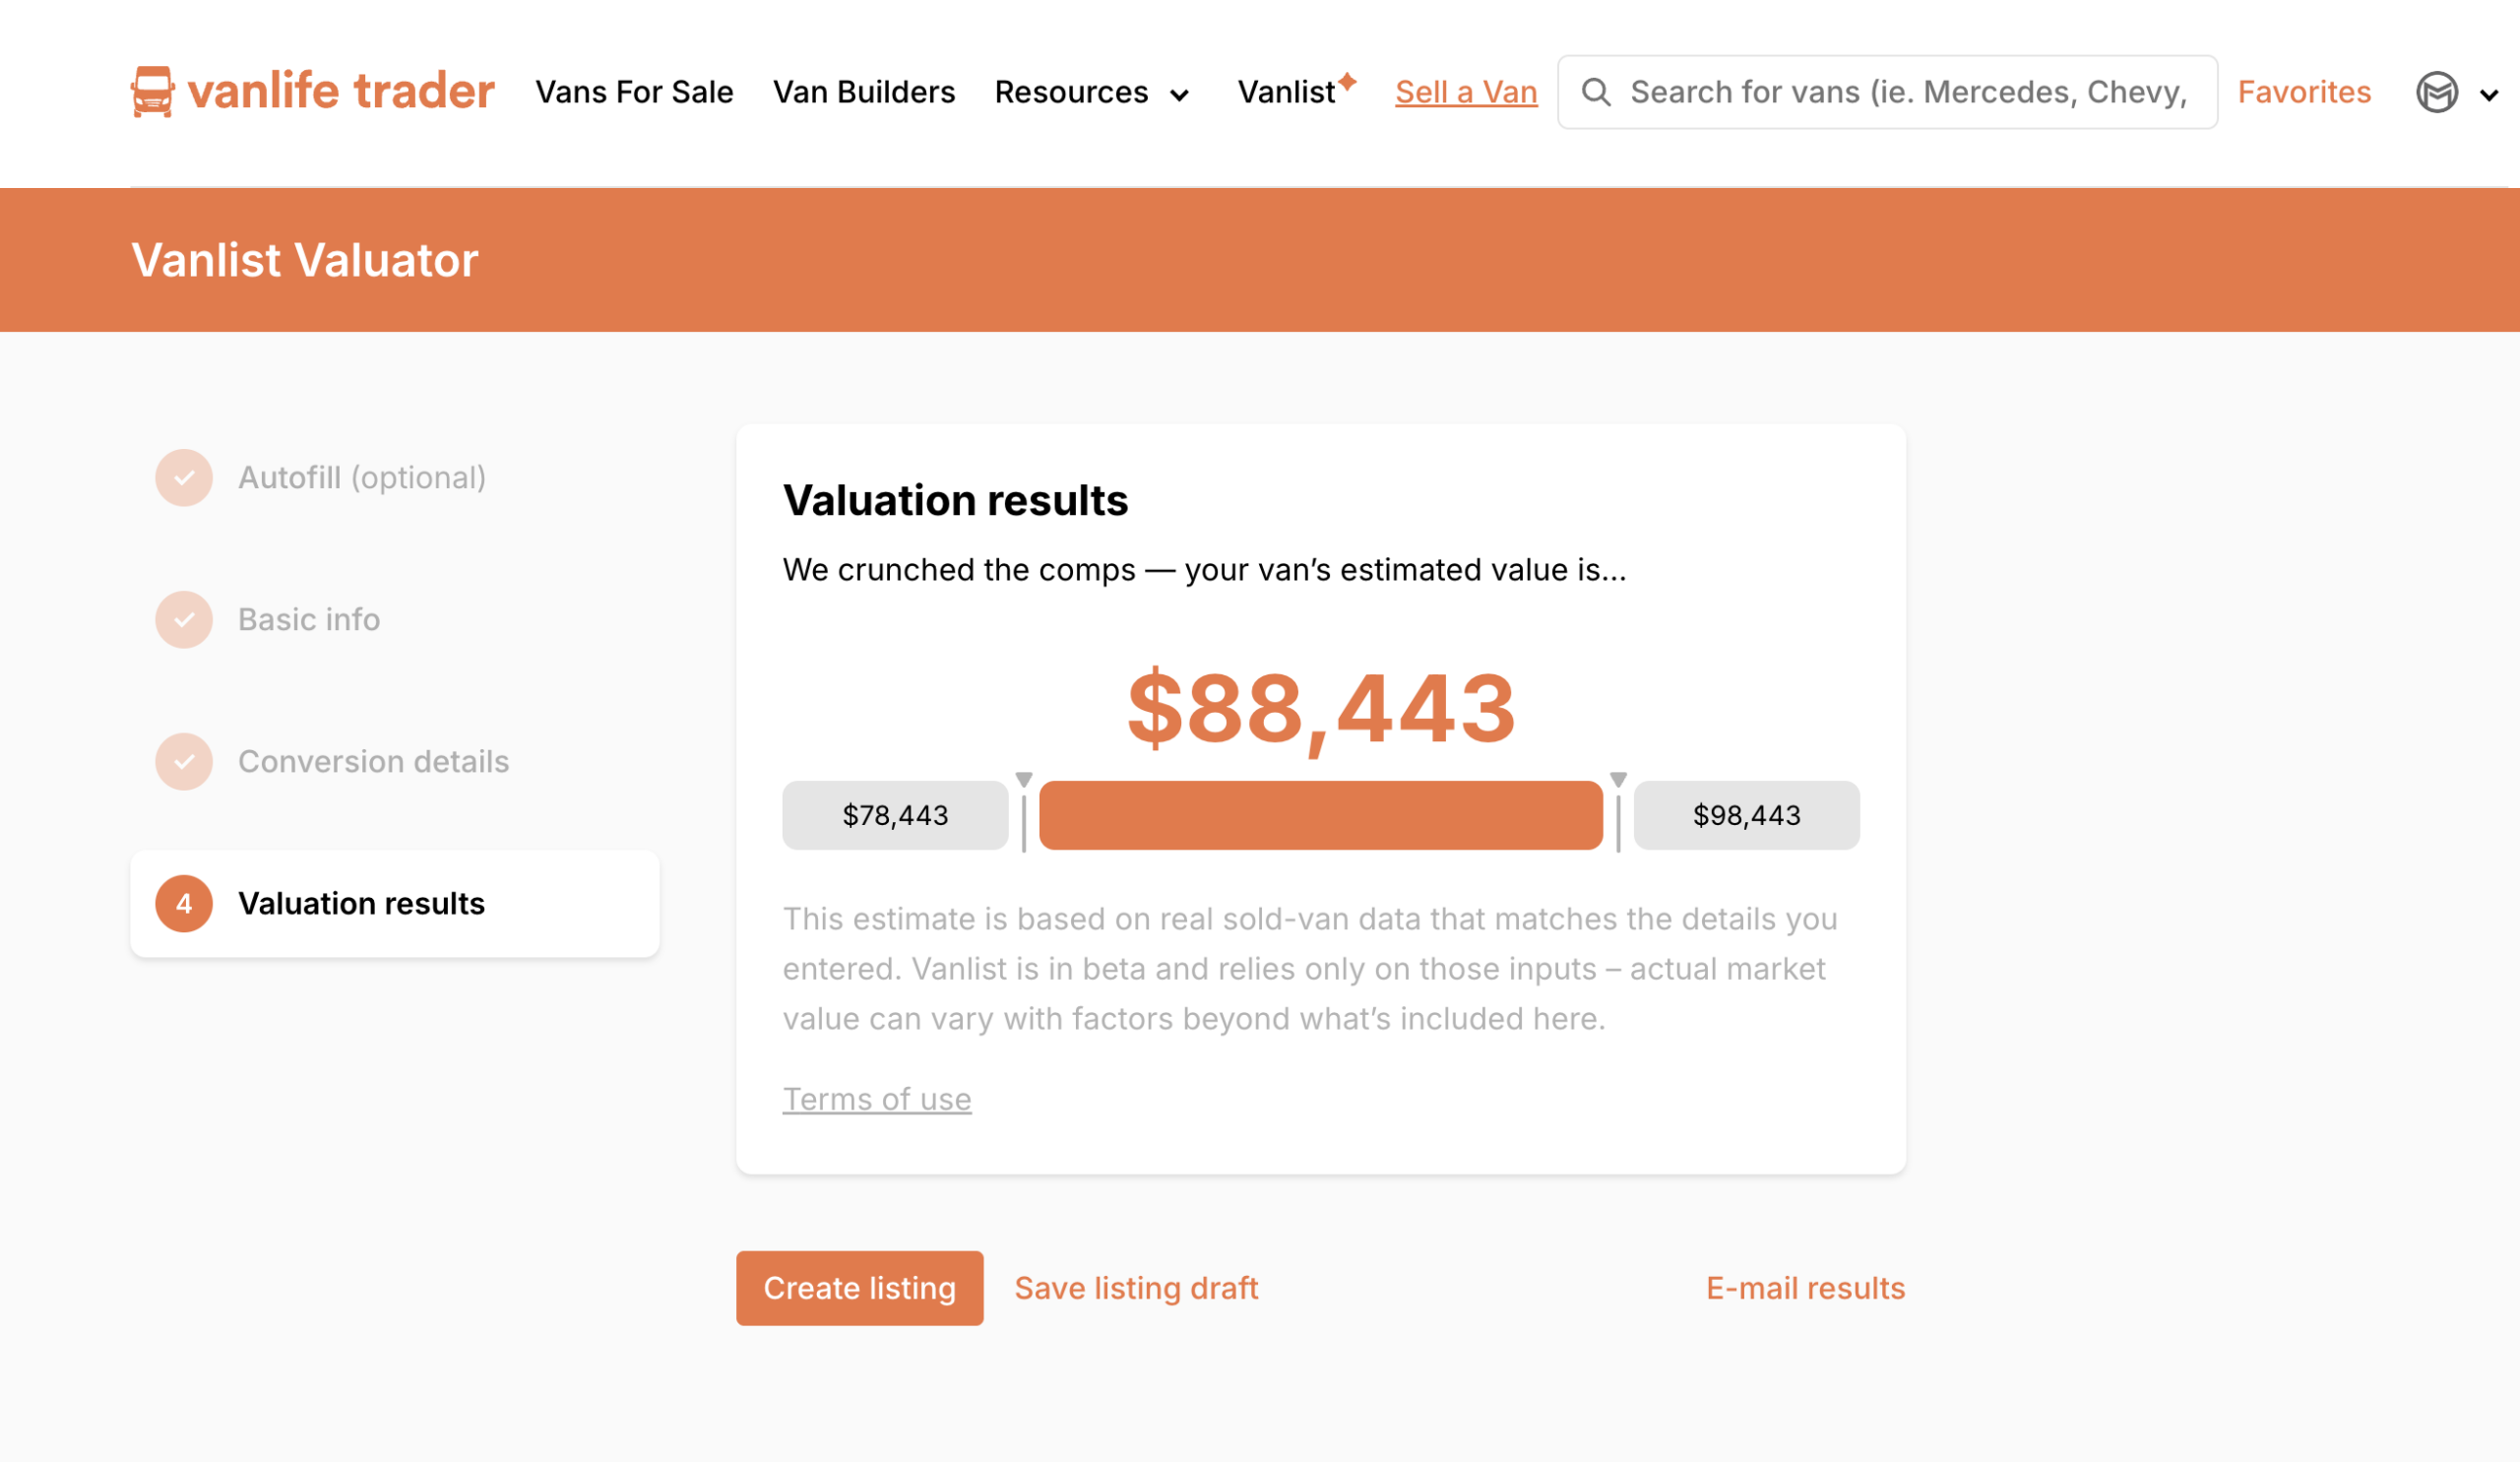The height and width of the screenshot is (1462, 2520).
Task: Go to Van Builders section
Action: point(864,92)
